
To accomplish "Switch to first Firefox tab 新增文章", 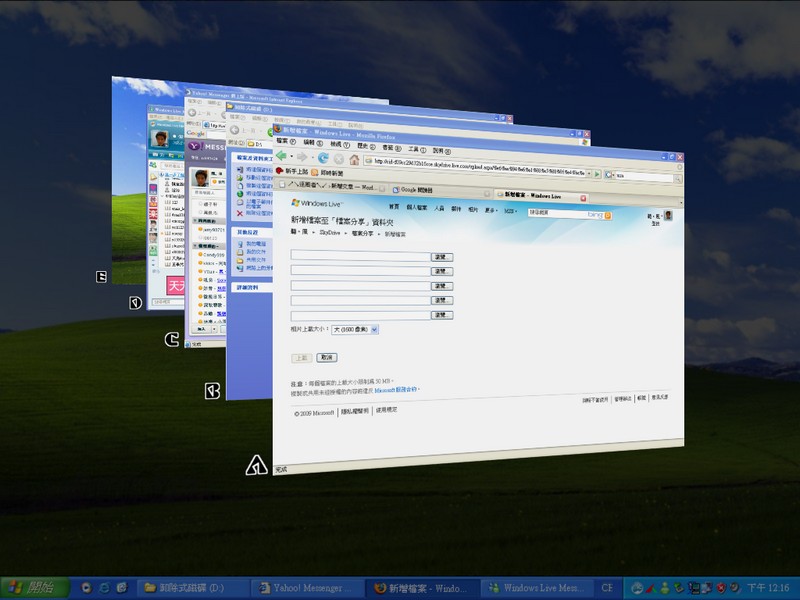I will (x=332, y=186).
